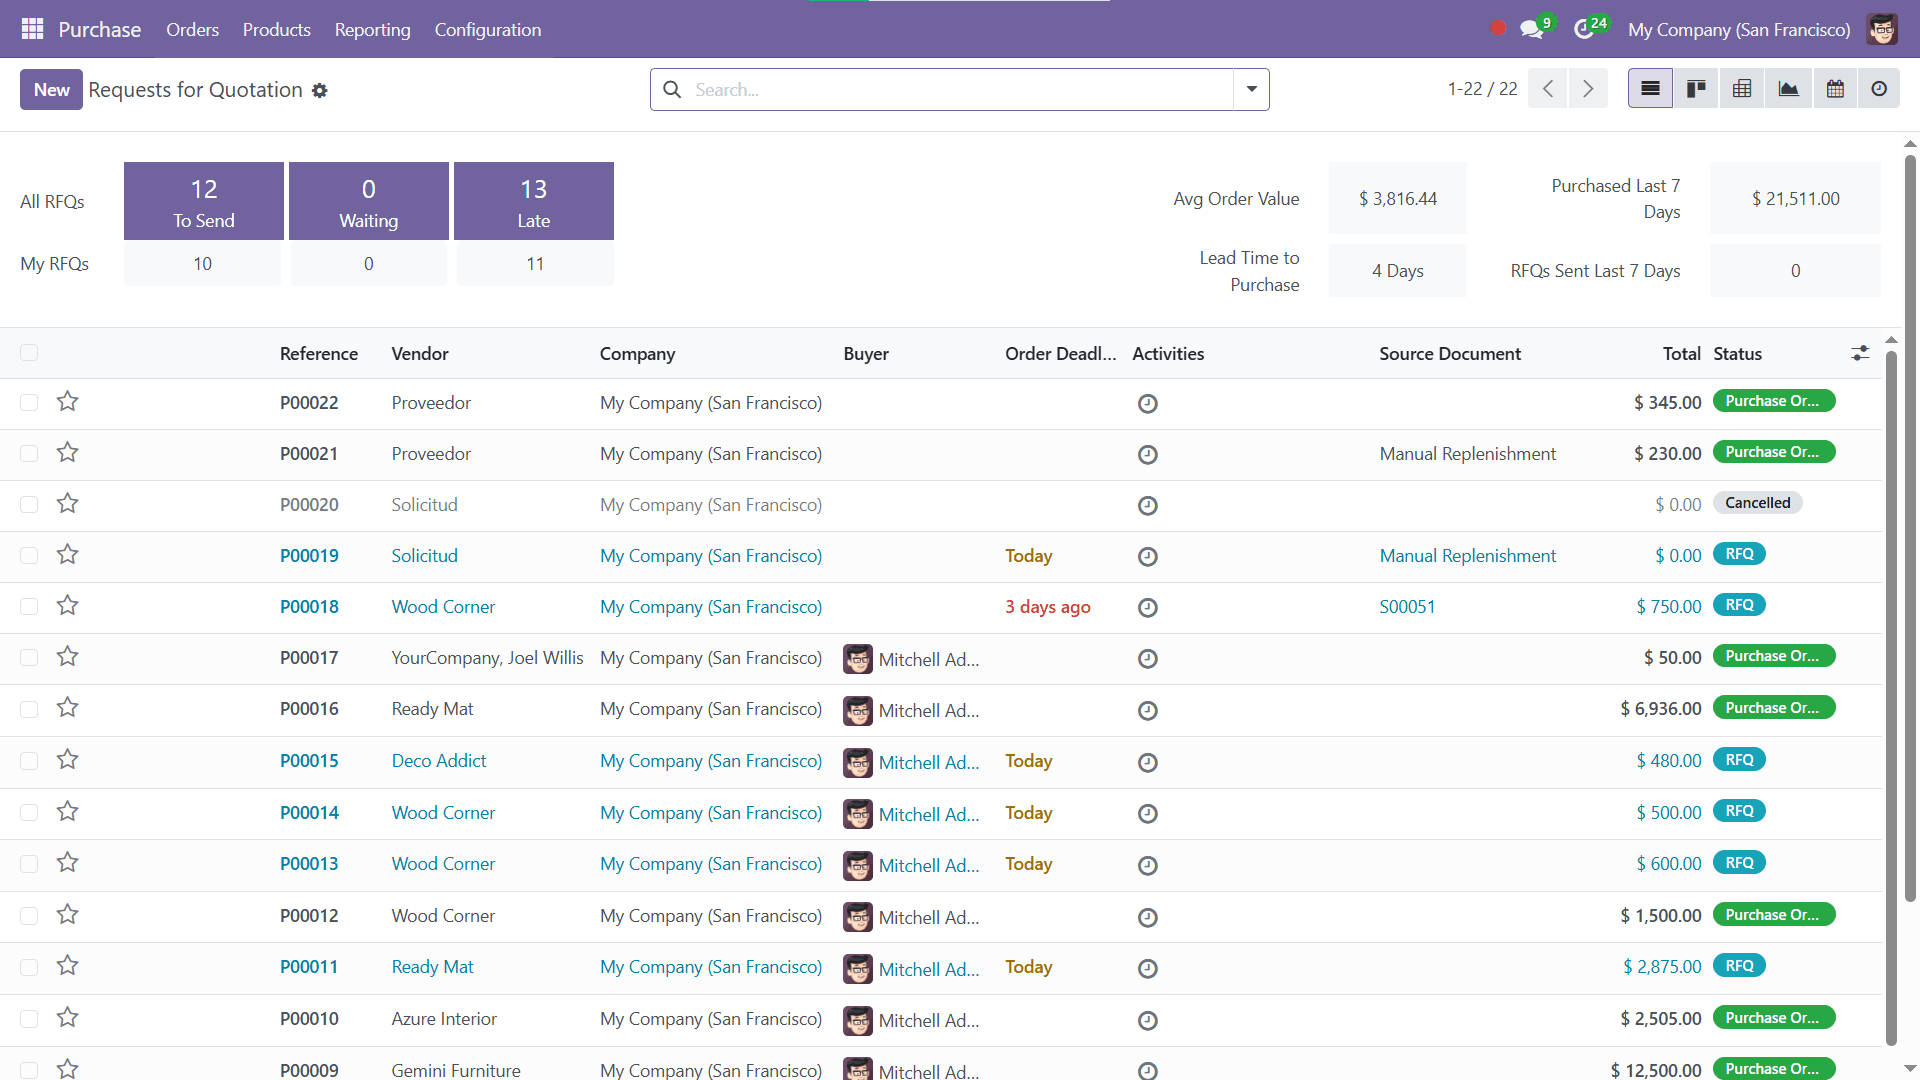Open source document S00051
Viewport: 1920px width, 1080px height.
point(1407,607)
